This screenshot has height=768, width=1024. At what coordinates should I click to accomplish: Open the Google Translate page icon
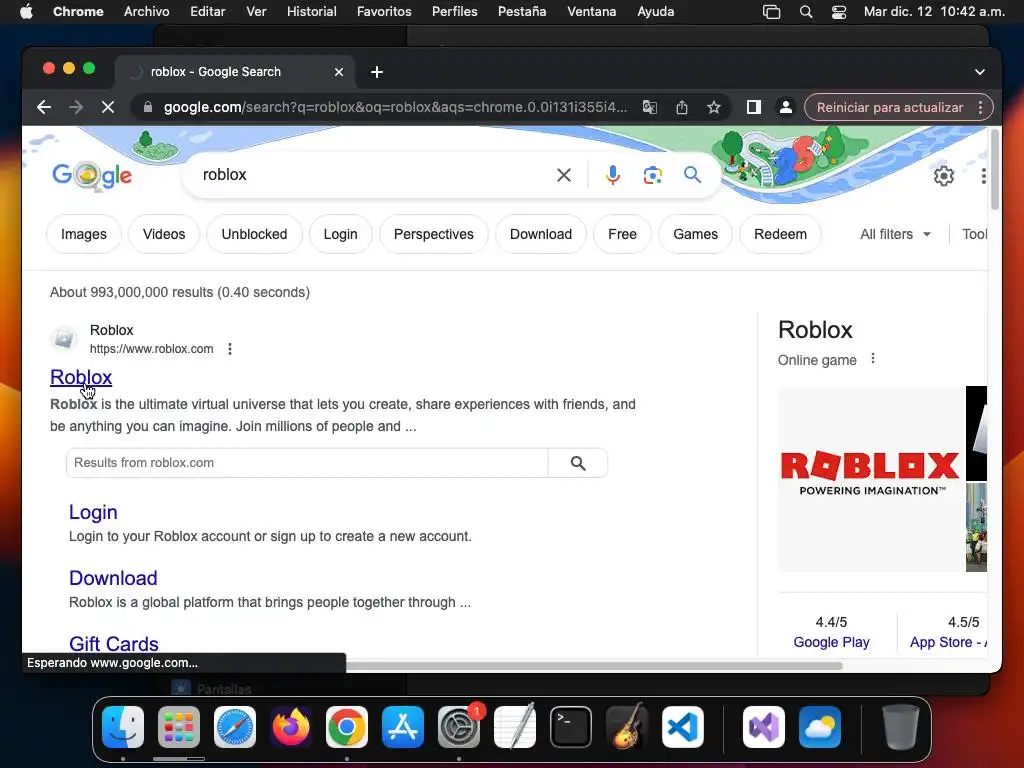pyautogui.click(x=649, y=107)
